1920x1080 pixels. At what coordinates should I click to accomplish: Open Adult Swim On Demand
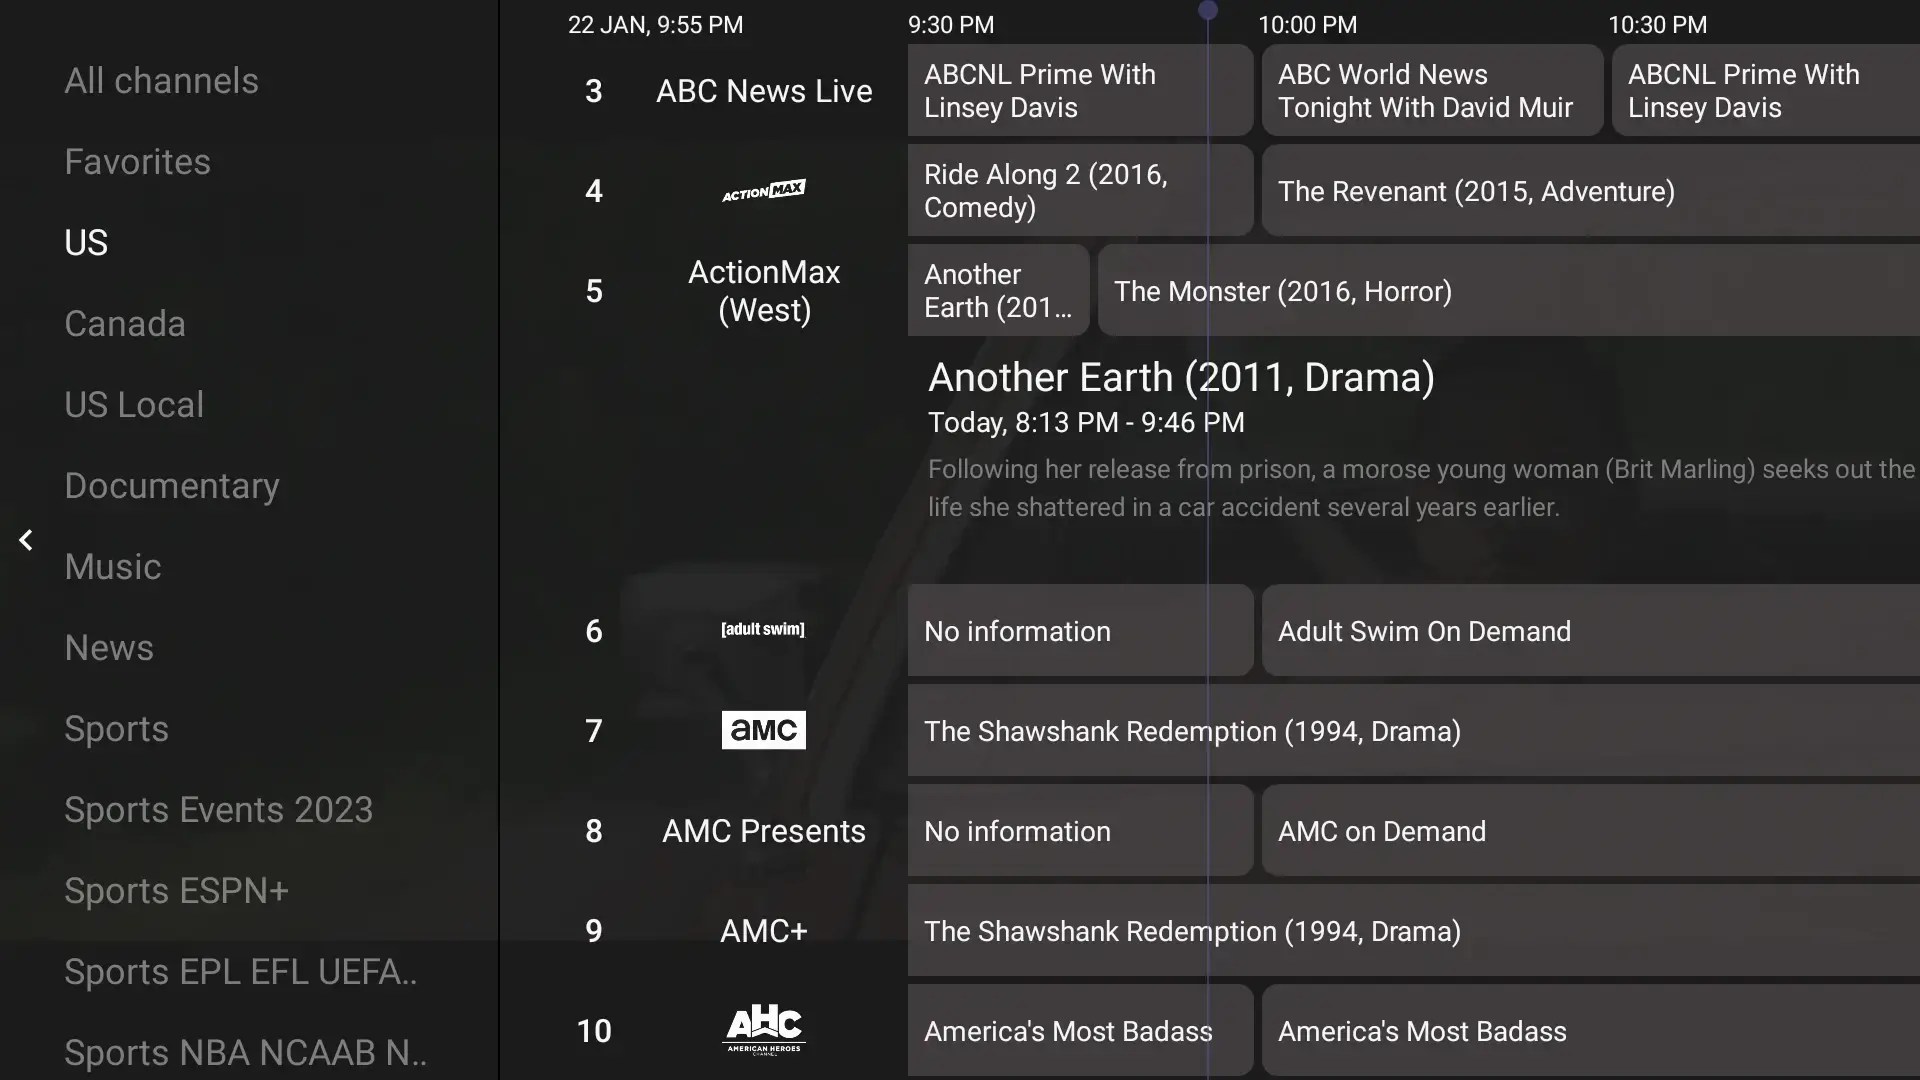click(1591, 630)
